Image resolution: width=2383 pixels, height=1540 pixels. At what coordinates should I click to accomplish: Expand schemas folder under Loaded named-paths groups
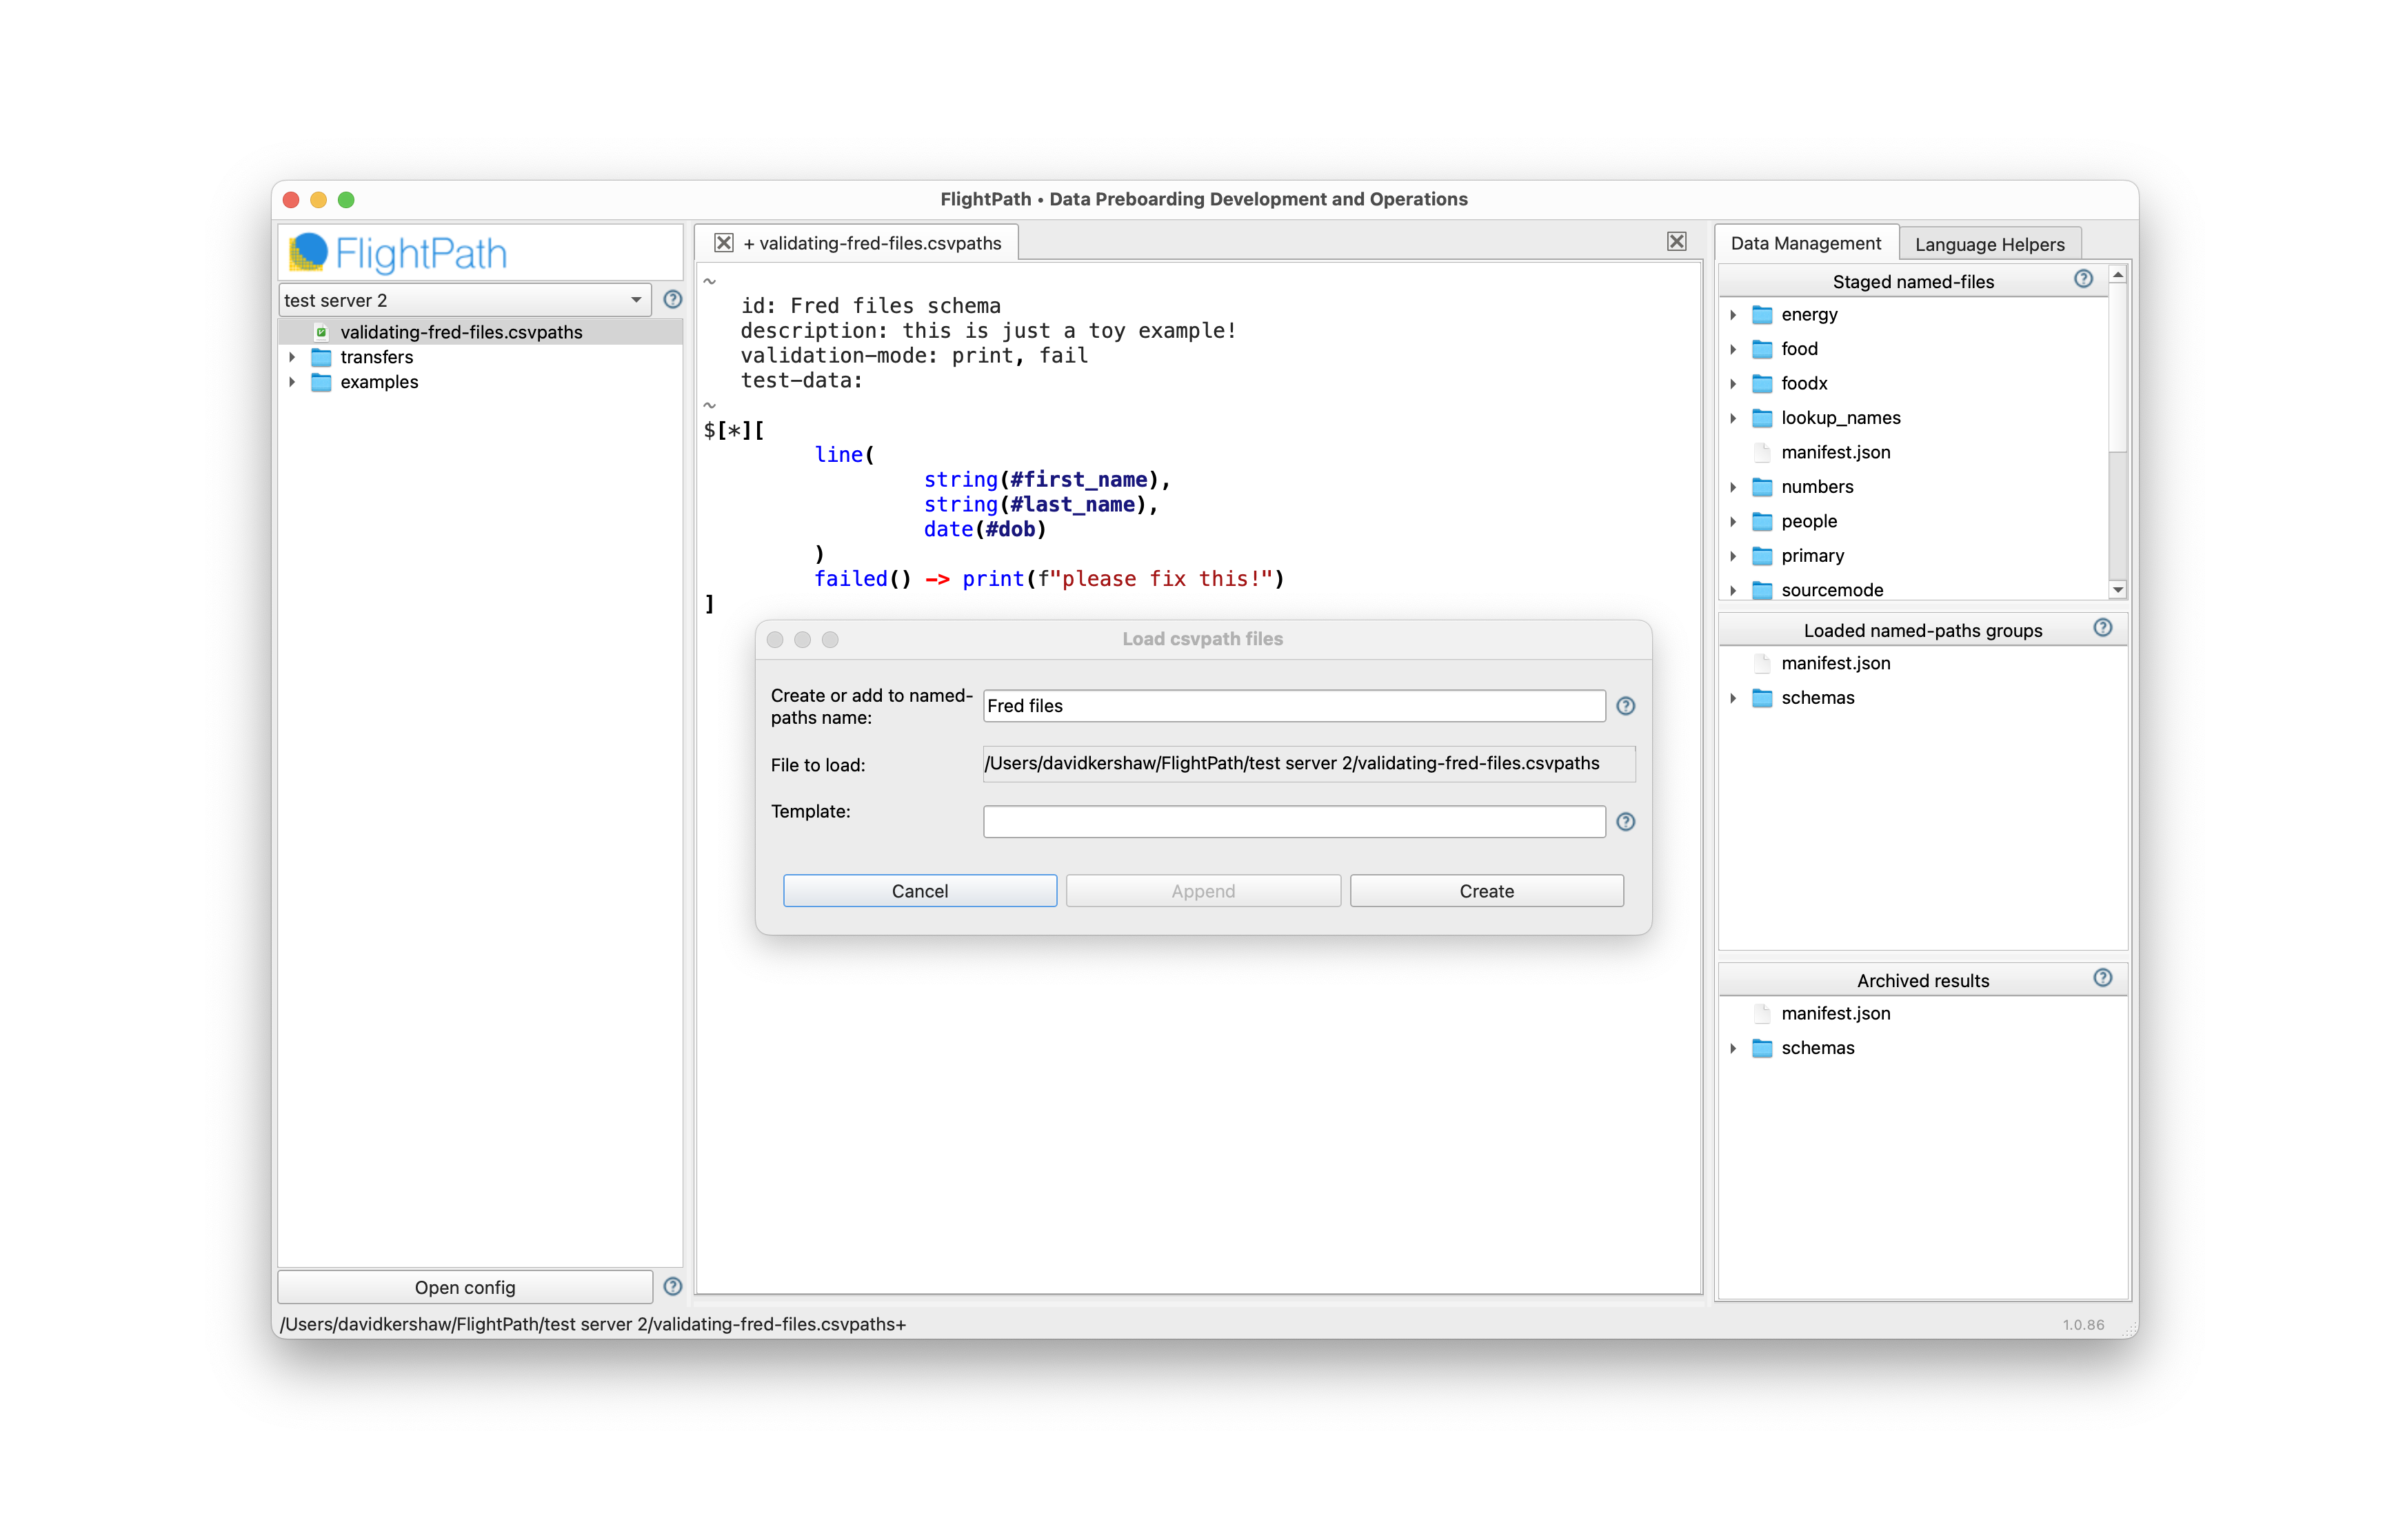1733,698
